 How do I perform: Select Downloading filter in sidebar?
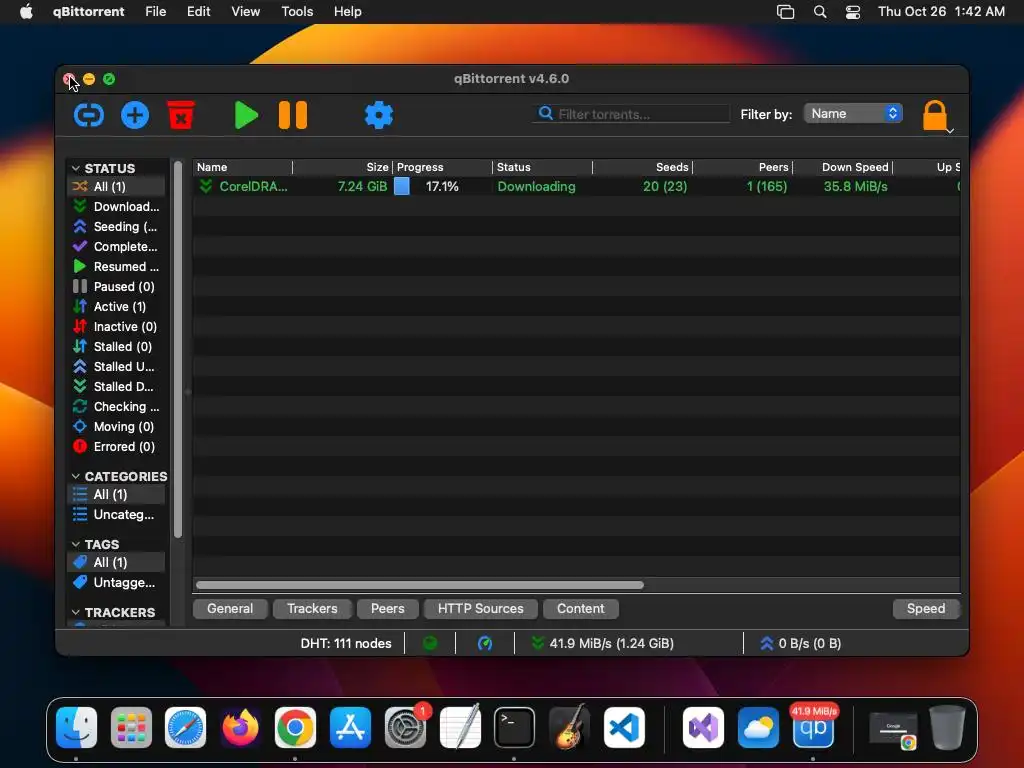(x=116, y=206)
